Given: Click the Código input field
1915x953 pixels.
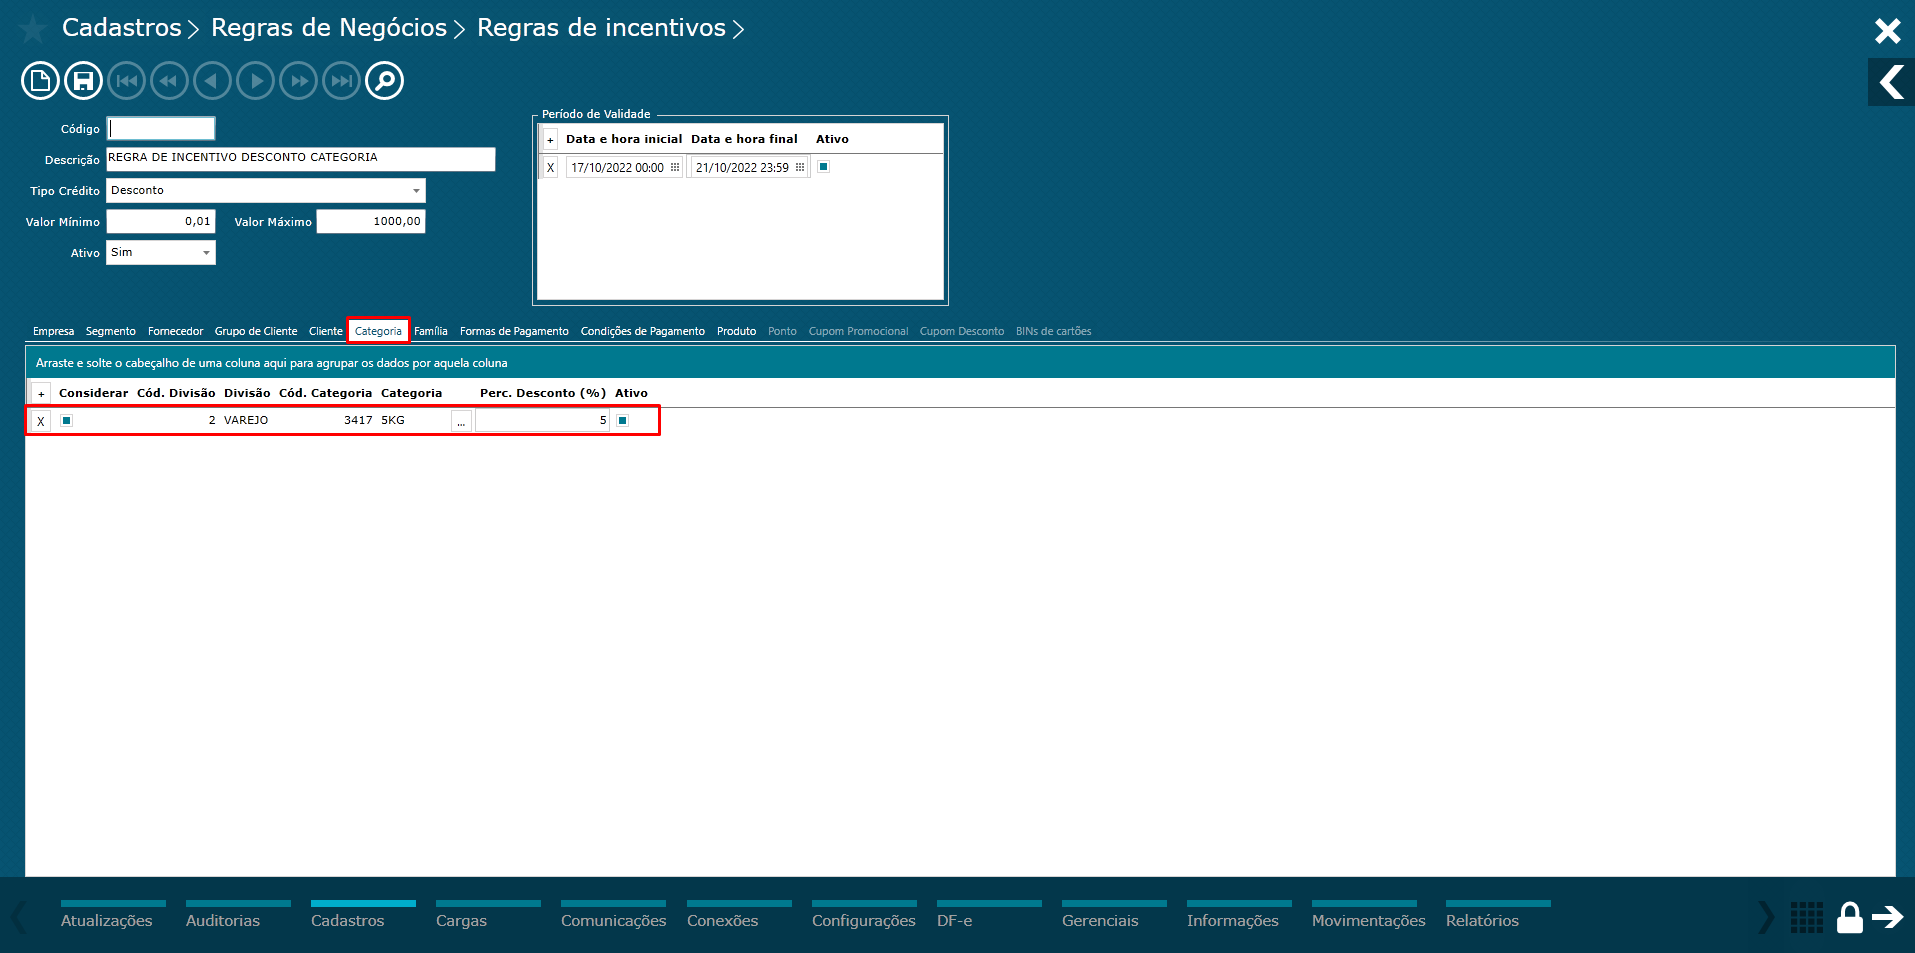Looking at the screenshot, I should pos(161,129).
